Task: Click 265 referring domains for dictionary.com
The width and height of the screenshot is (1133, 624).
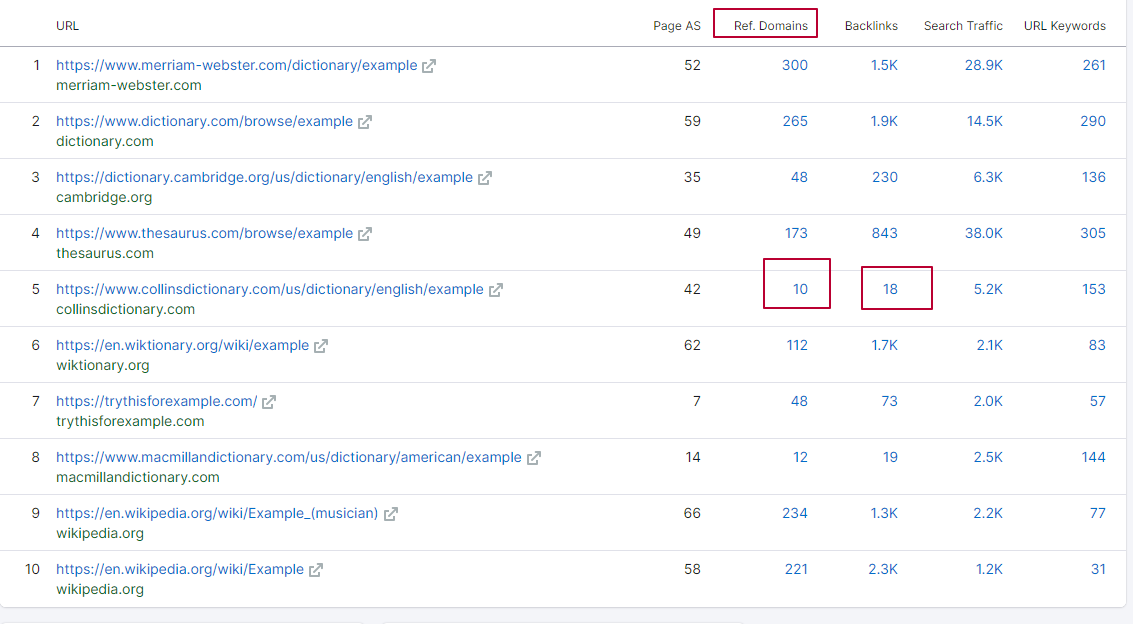Action: [x=795, y=121]
